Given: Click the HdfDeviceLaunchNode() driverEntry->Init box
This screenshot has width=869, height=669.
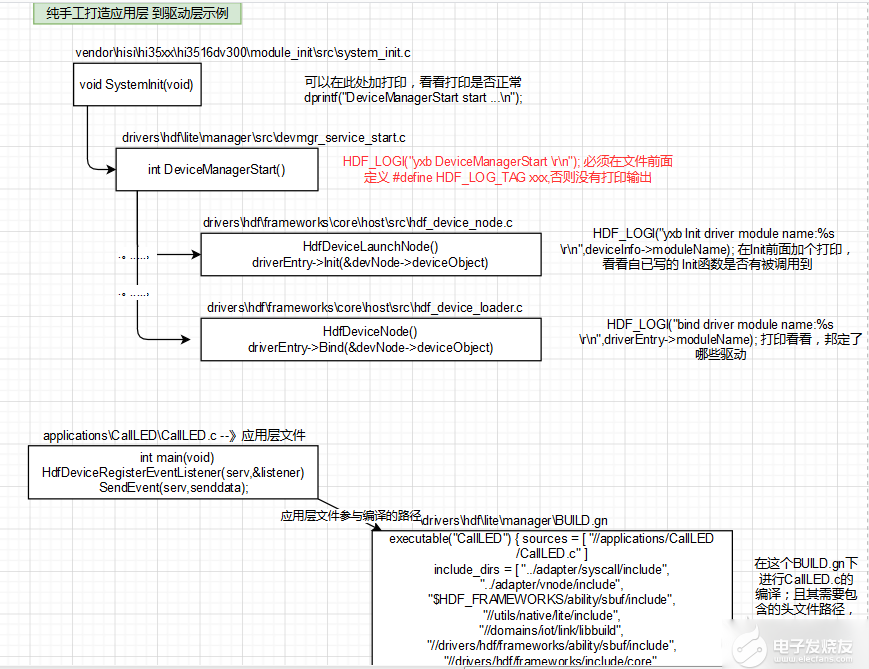Looking at the screenshot, I should point(370,255).
